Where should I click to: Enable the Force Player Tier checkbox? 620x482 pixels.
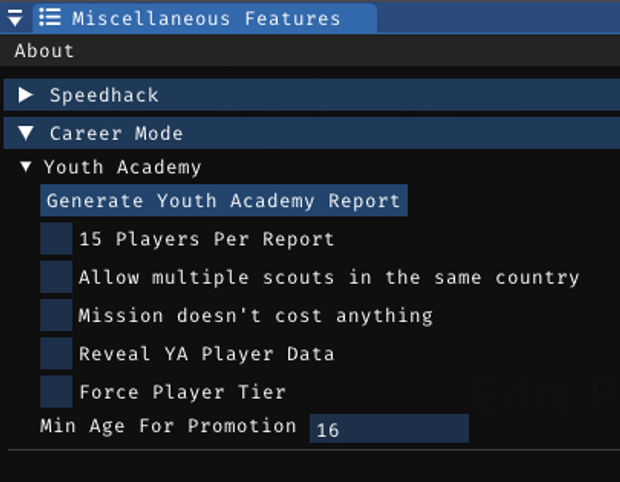click(56, 391)
